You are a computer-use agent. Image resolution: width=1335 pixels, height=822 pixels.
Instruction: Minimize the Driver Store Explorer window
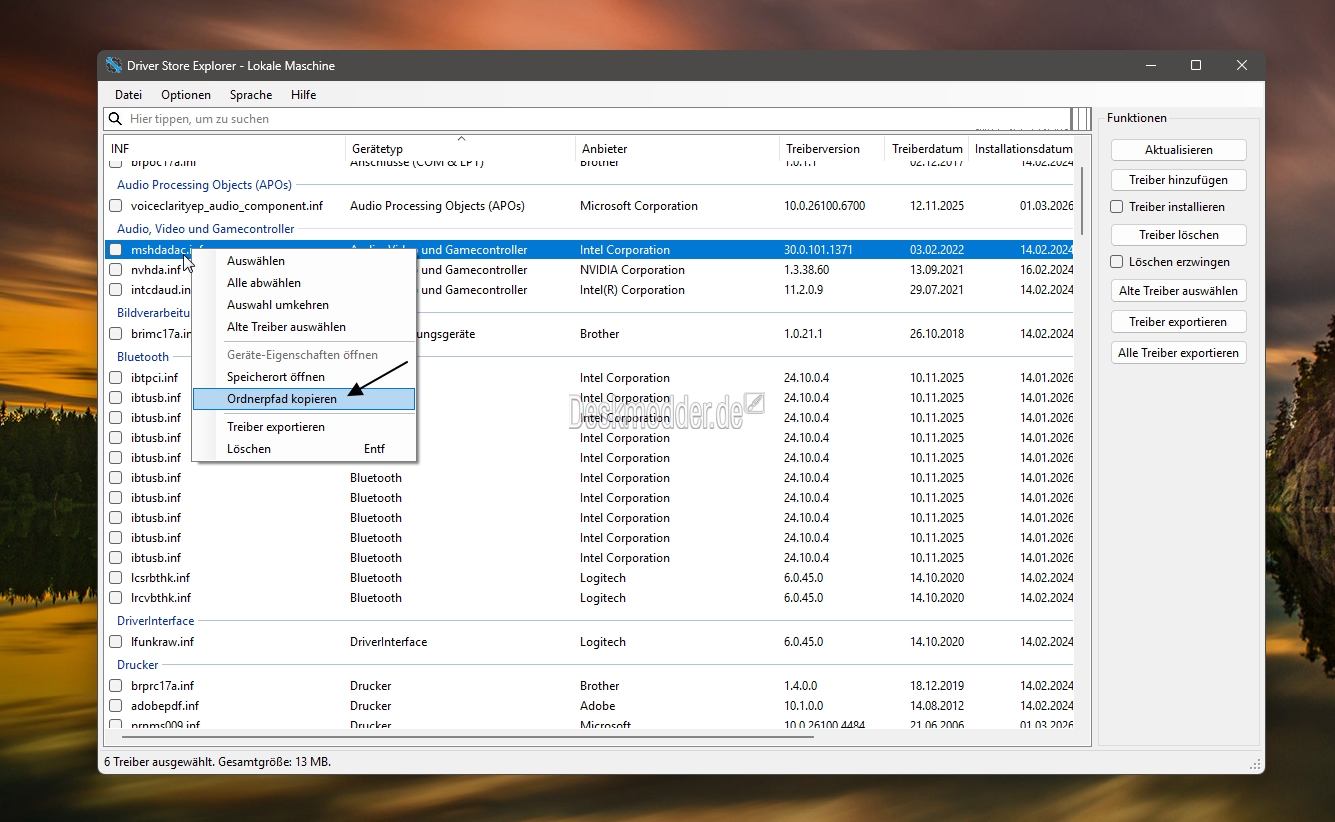1149,66
